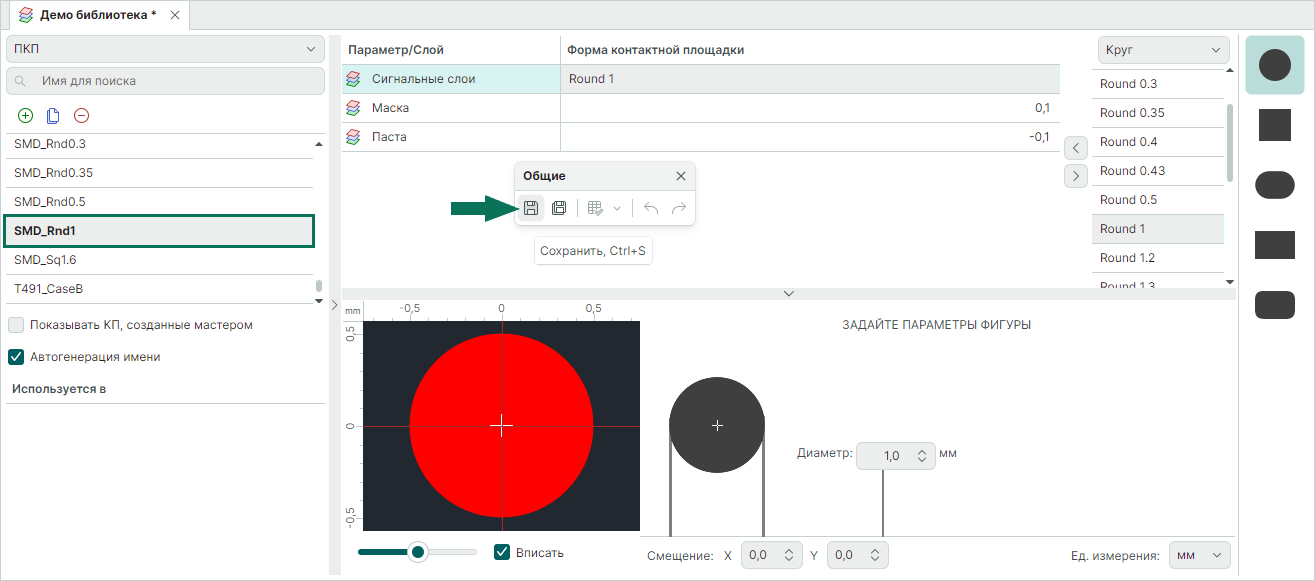Screen dimensions: 1315x581
Task: Click the Save icon in Общие toolbar
Action: [x=531, y=208]
